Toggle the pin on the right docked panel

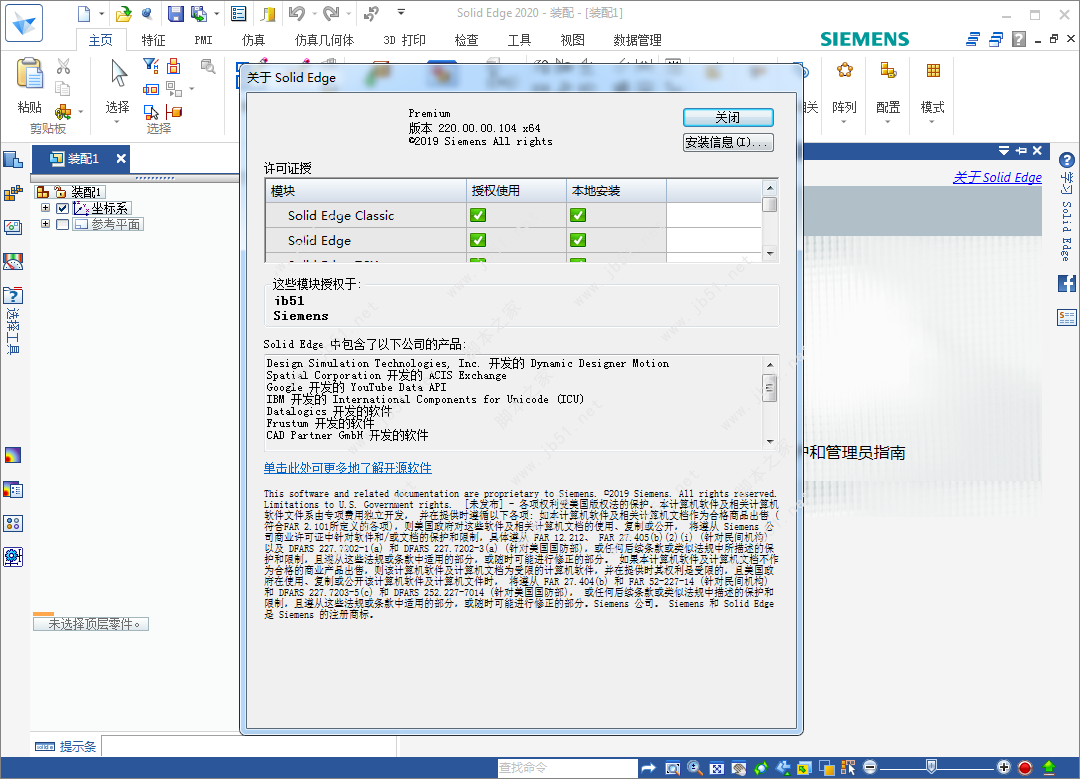[x=1021, y=150]
